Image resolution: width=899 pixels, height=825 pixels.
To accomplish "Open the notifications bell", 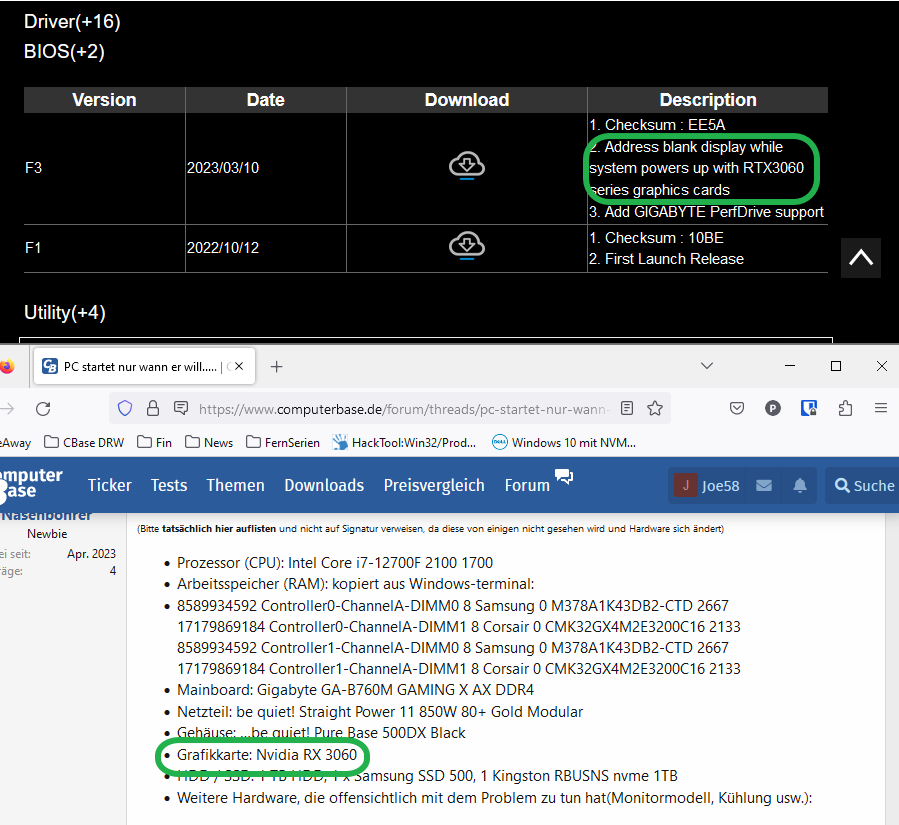I will tap(800, 486).
